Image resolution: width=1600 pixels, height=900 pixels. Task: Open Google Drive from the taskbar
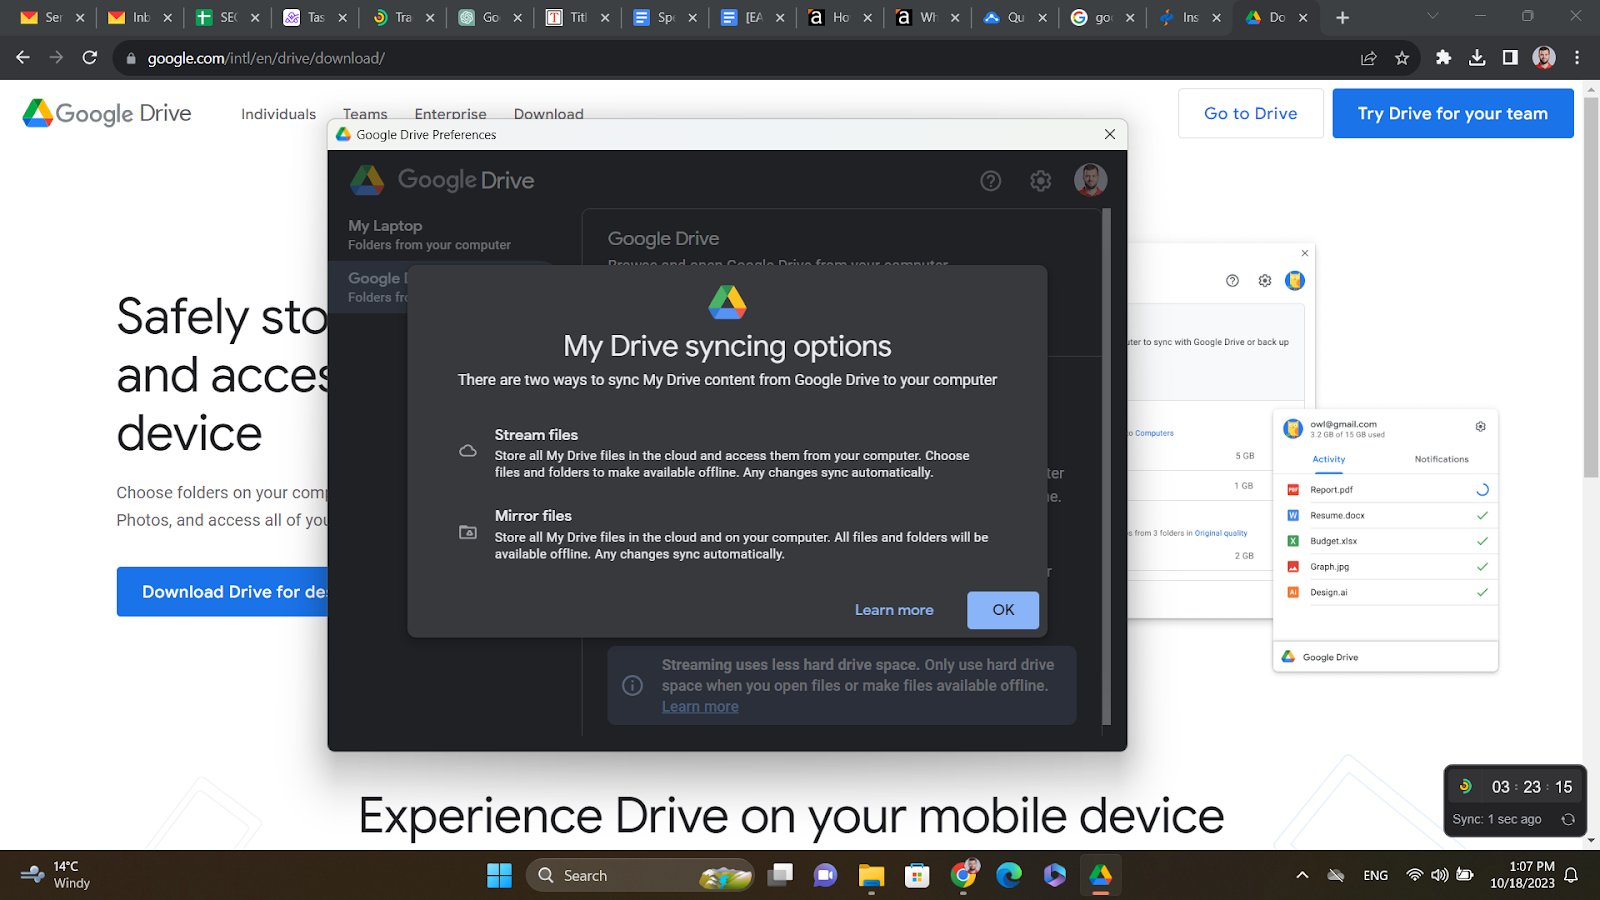pyautogui.click(x=1100, y=875)
